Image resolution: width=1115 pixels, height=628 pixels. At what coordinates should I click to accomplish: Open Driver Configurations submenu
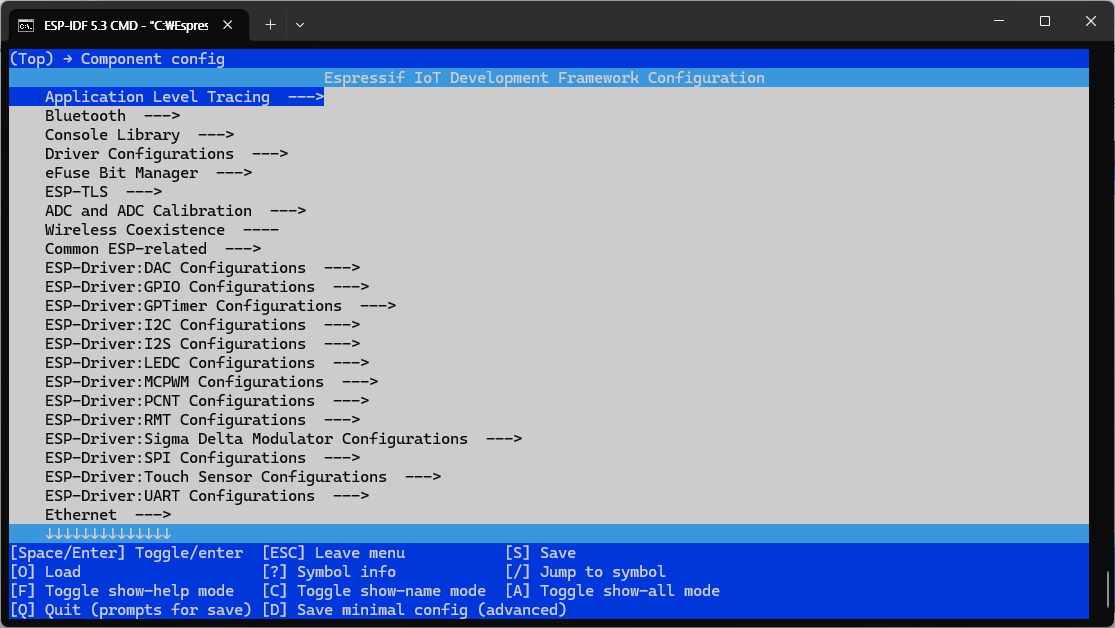166,154
